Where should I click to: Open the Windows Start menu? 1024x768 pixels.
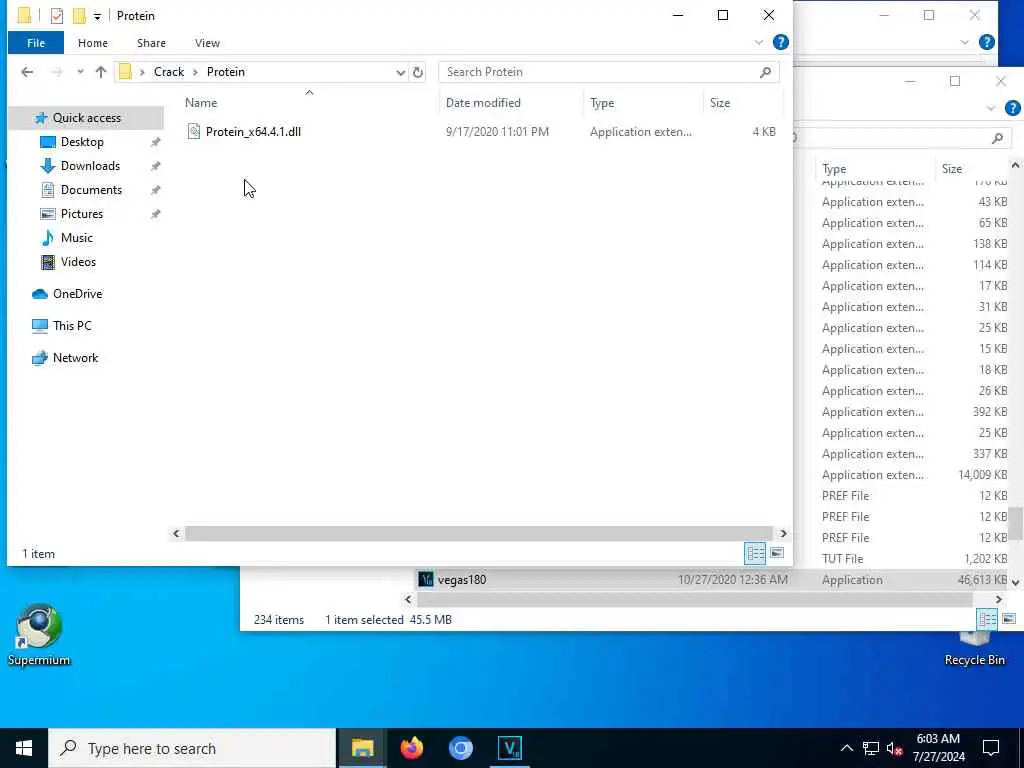pyautogui.click(x=24, y=748)
